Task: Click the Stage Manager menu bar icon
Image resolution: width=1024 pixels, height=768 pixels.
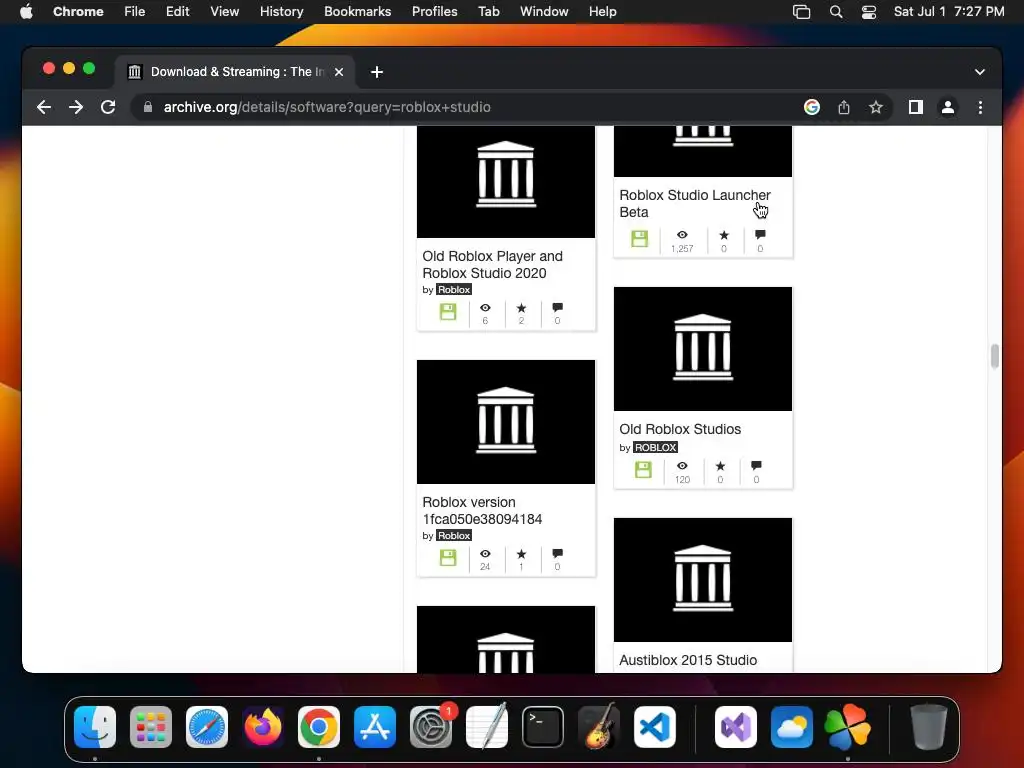Action: tap(801, 11)
